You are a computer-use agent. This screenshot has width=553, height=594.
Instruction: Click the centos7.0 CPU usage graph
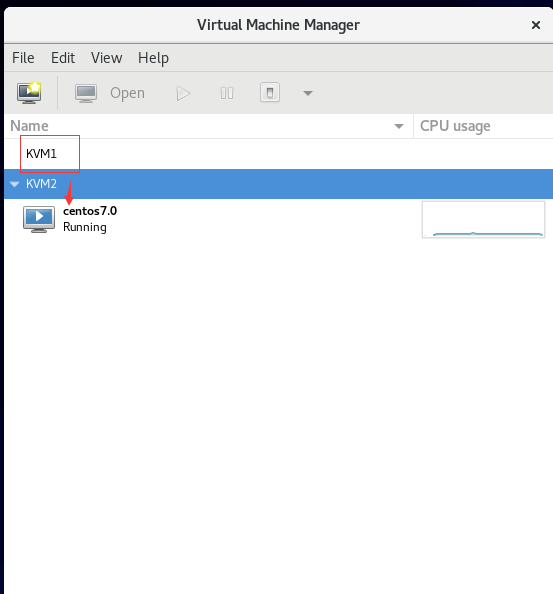[483, 219]
